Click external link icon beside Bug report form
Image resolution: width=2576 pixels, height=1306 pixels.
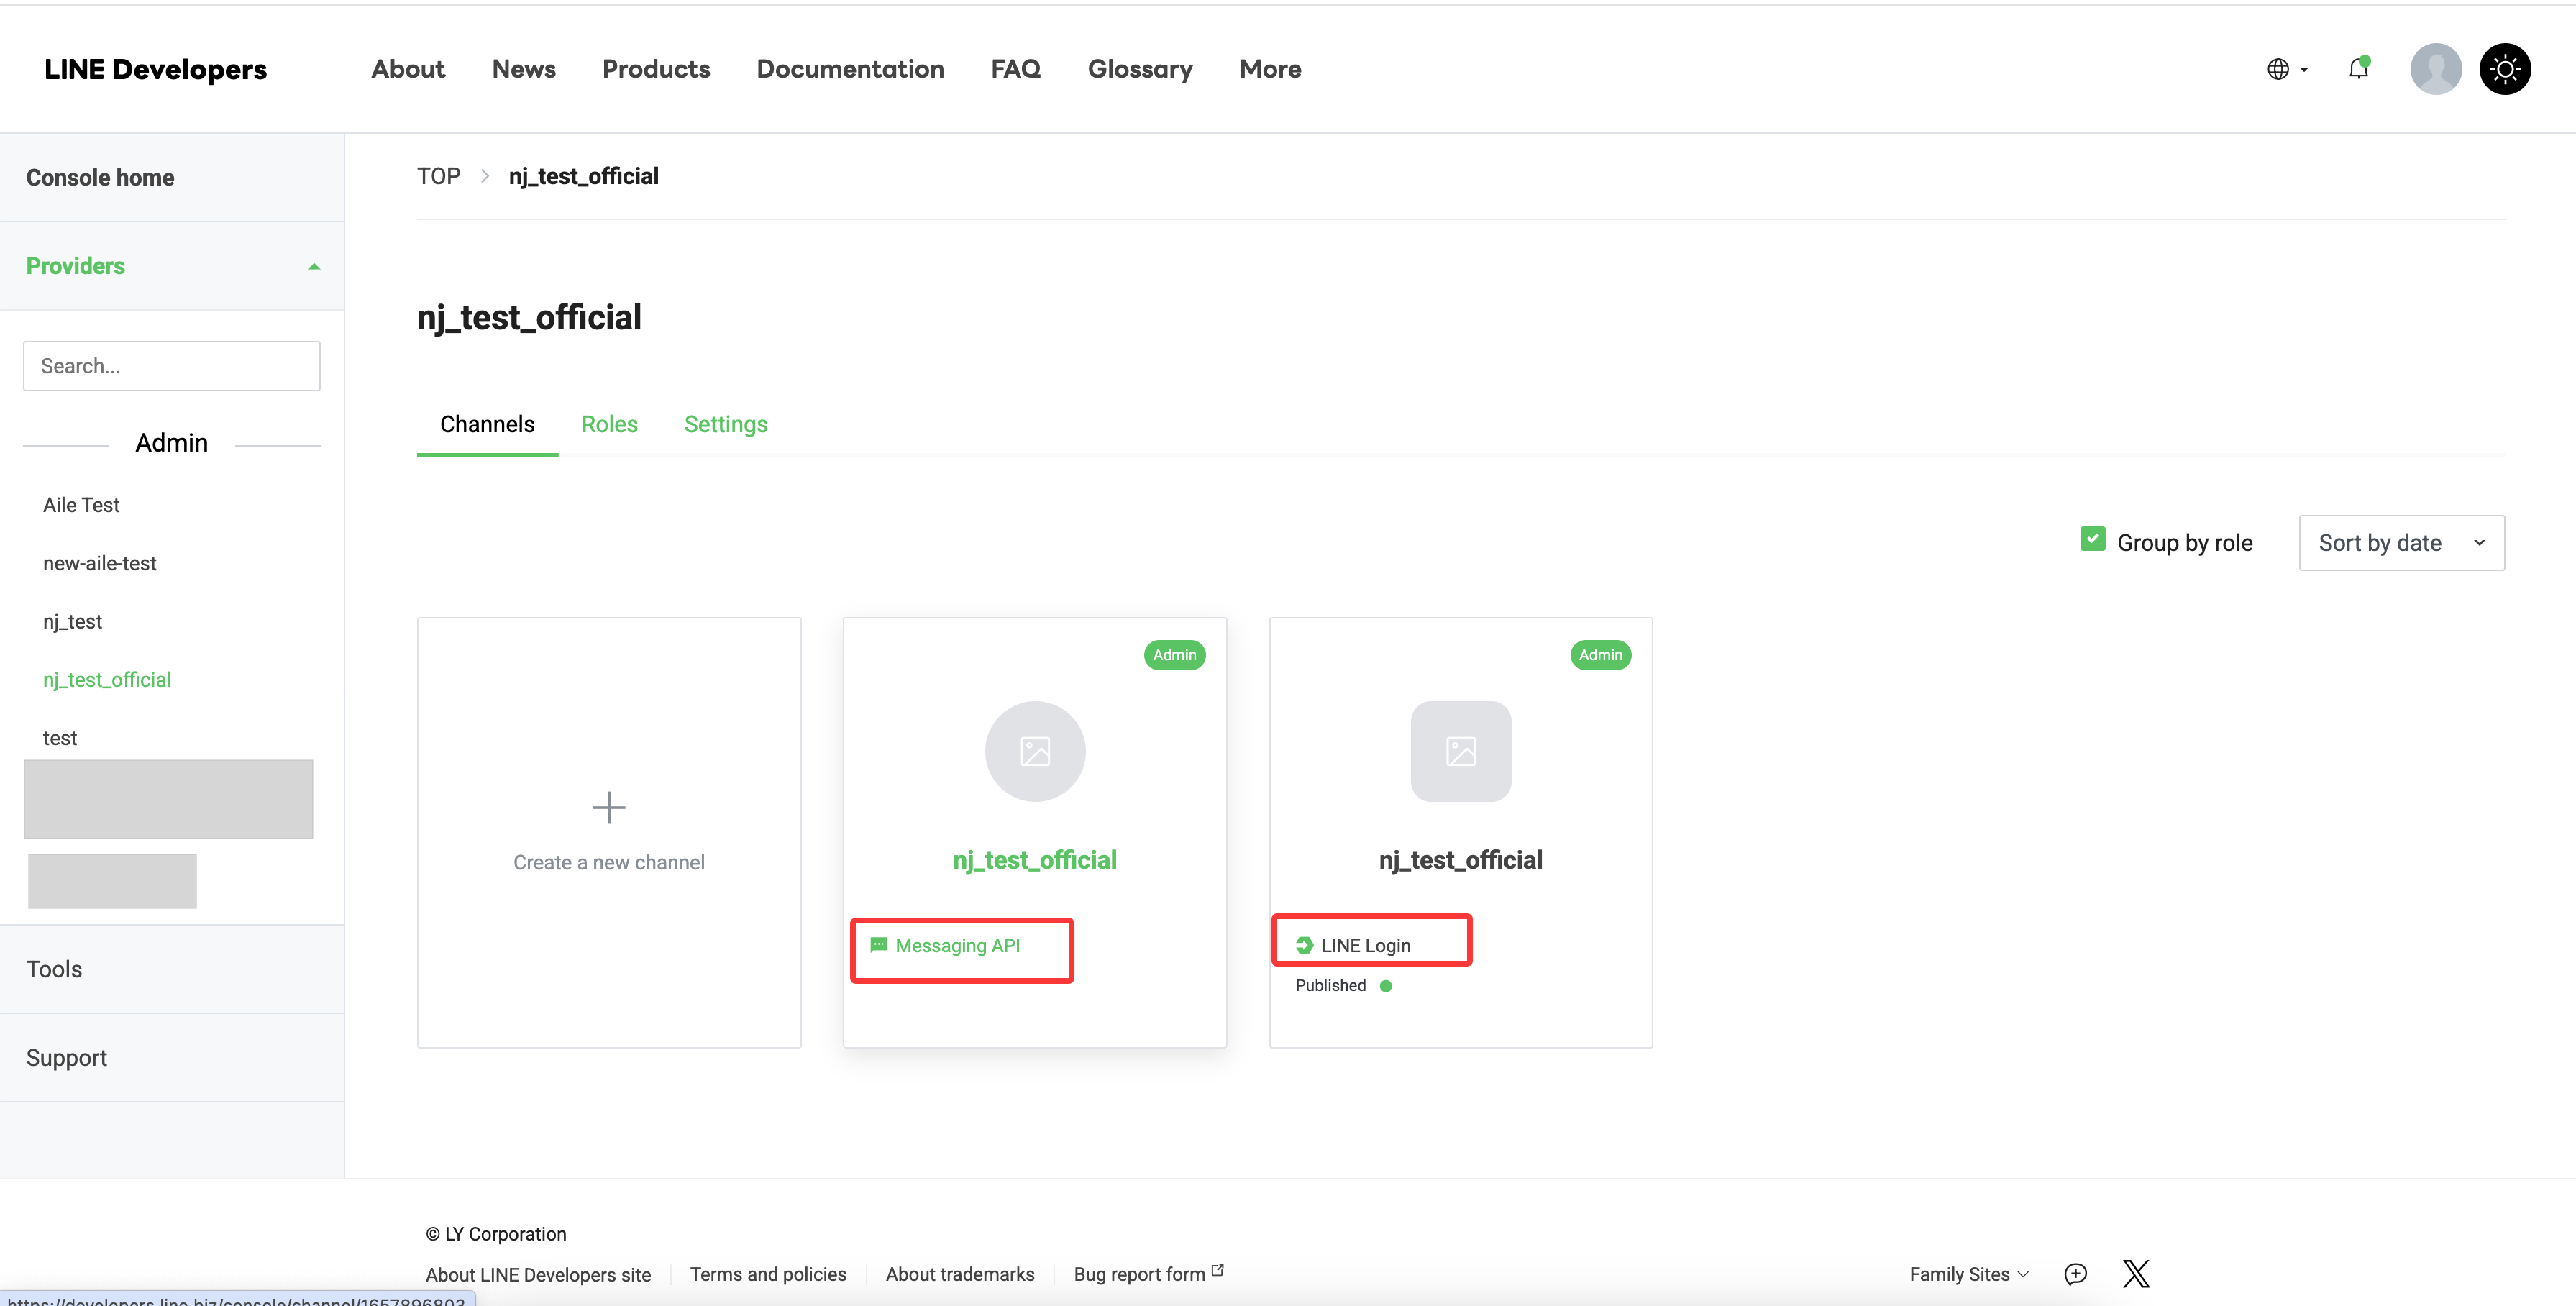tap(1217, 1270)
